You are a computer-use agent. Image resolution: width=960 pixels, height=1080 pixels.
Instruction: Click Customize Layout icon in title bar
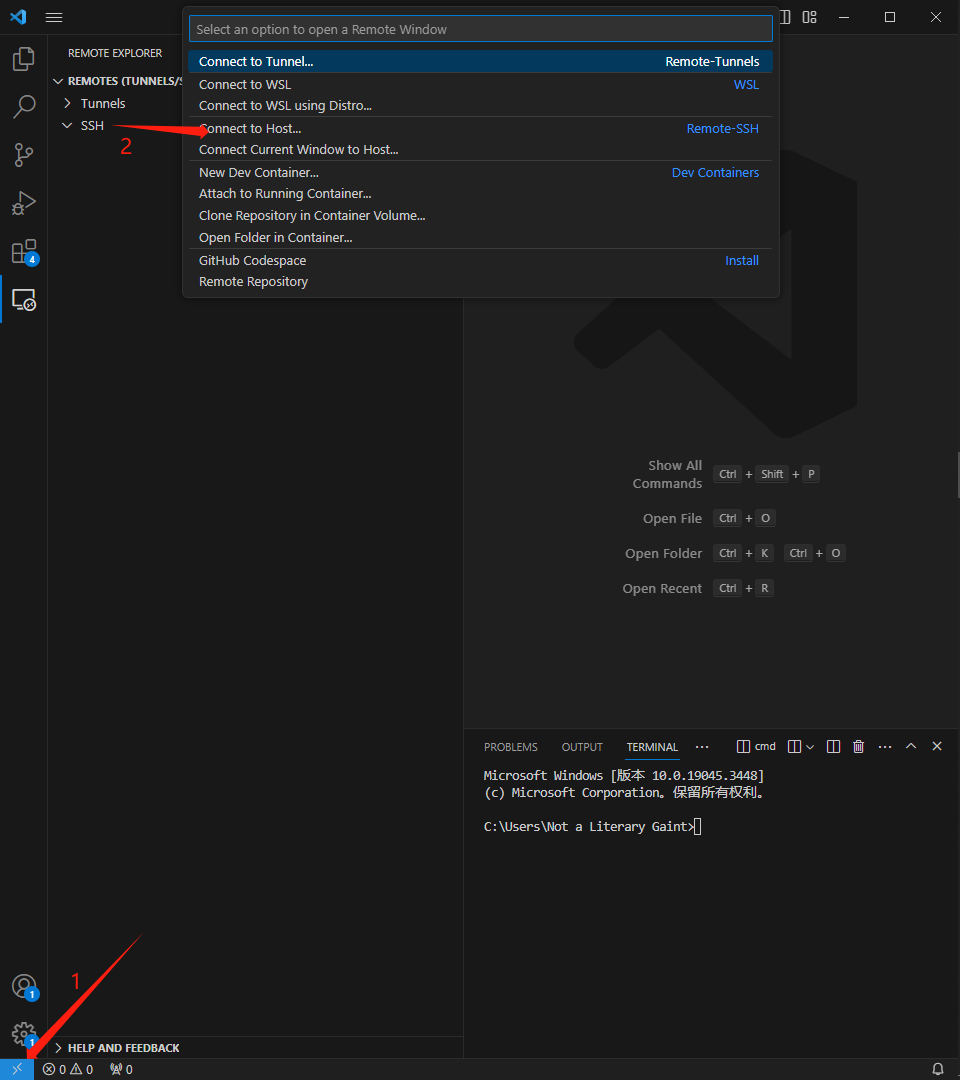pos(809,17)
